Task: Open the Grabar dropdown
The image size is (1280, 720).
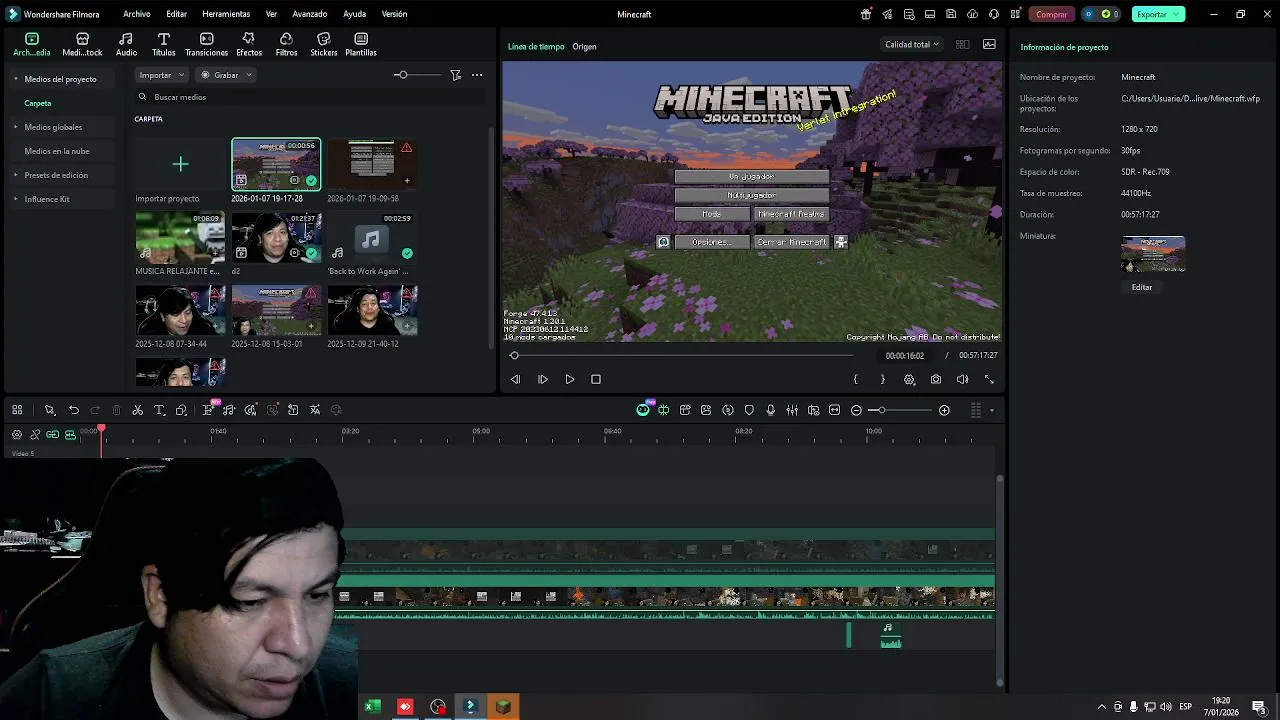Action: click(226, 75)
